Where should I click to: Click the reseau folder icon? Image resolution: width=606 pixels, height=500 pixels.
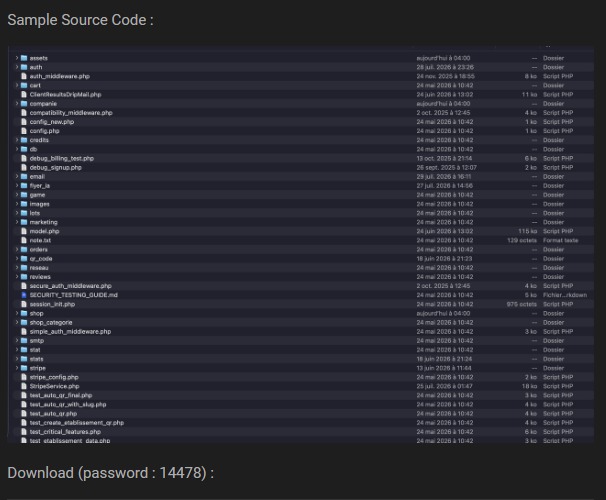[24, 268]
